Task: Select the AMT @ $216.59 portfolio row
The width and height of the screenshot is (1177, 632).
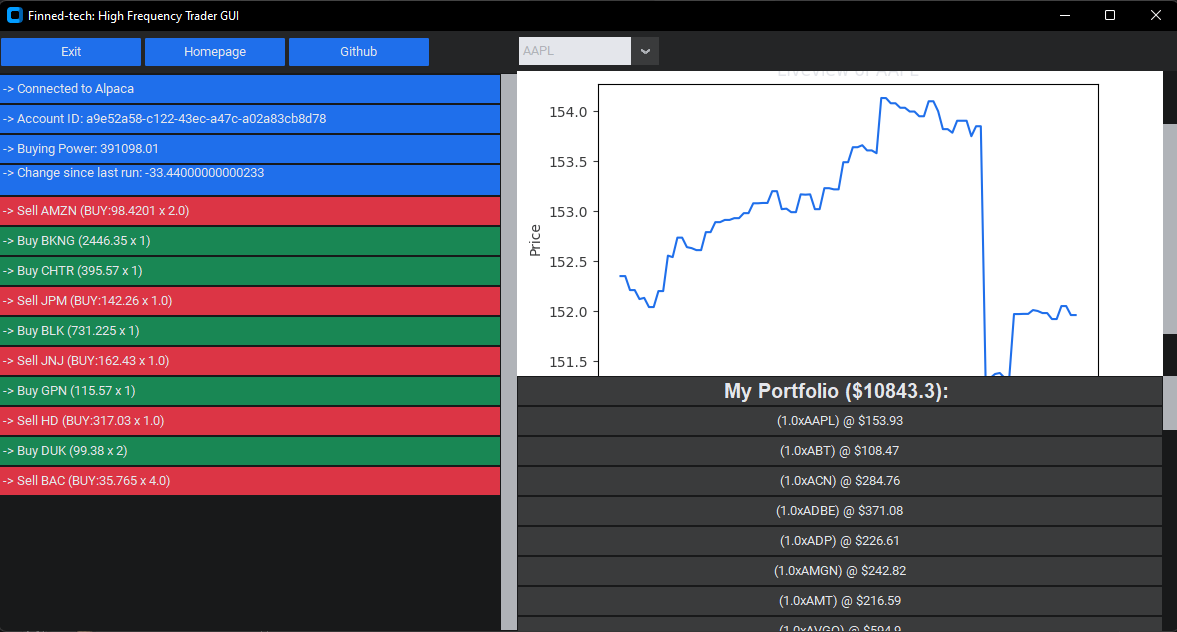Action: (x=839, y=601)
